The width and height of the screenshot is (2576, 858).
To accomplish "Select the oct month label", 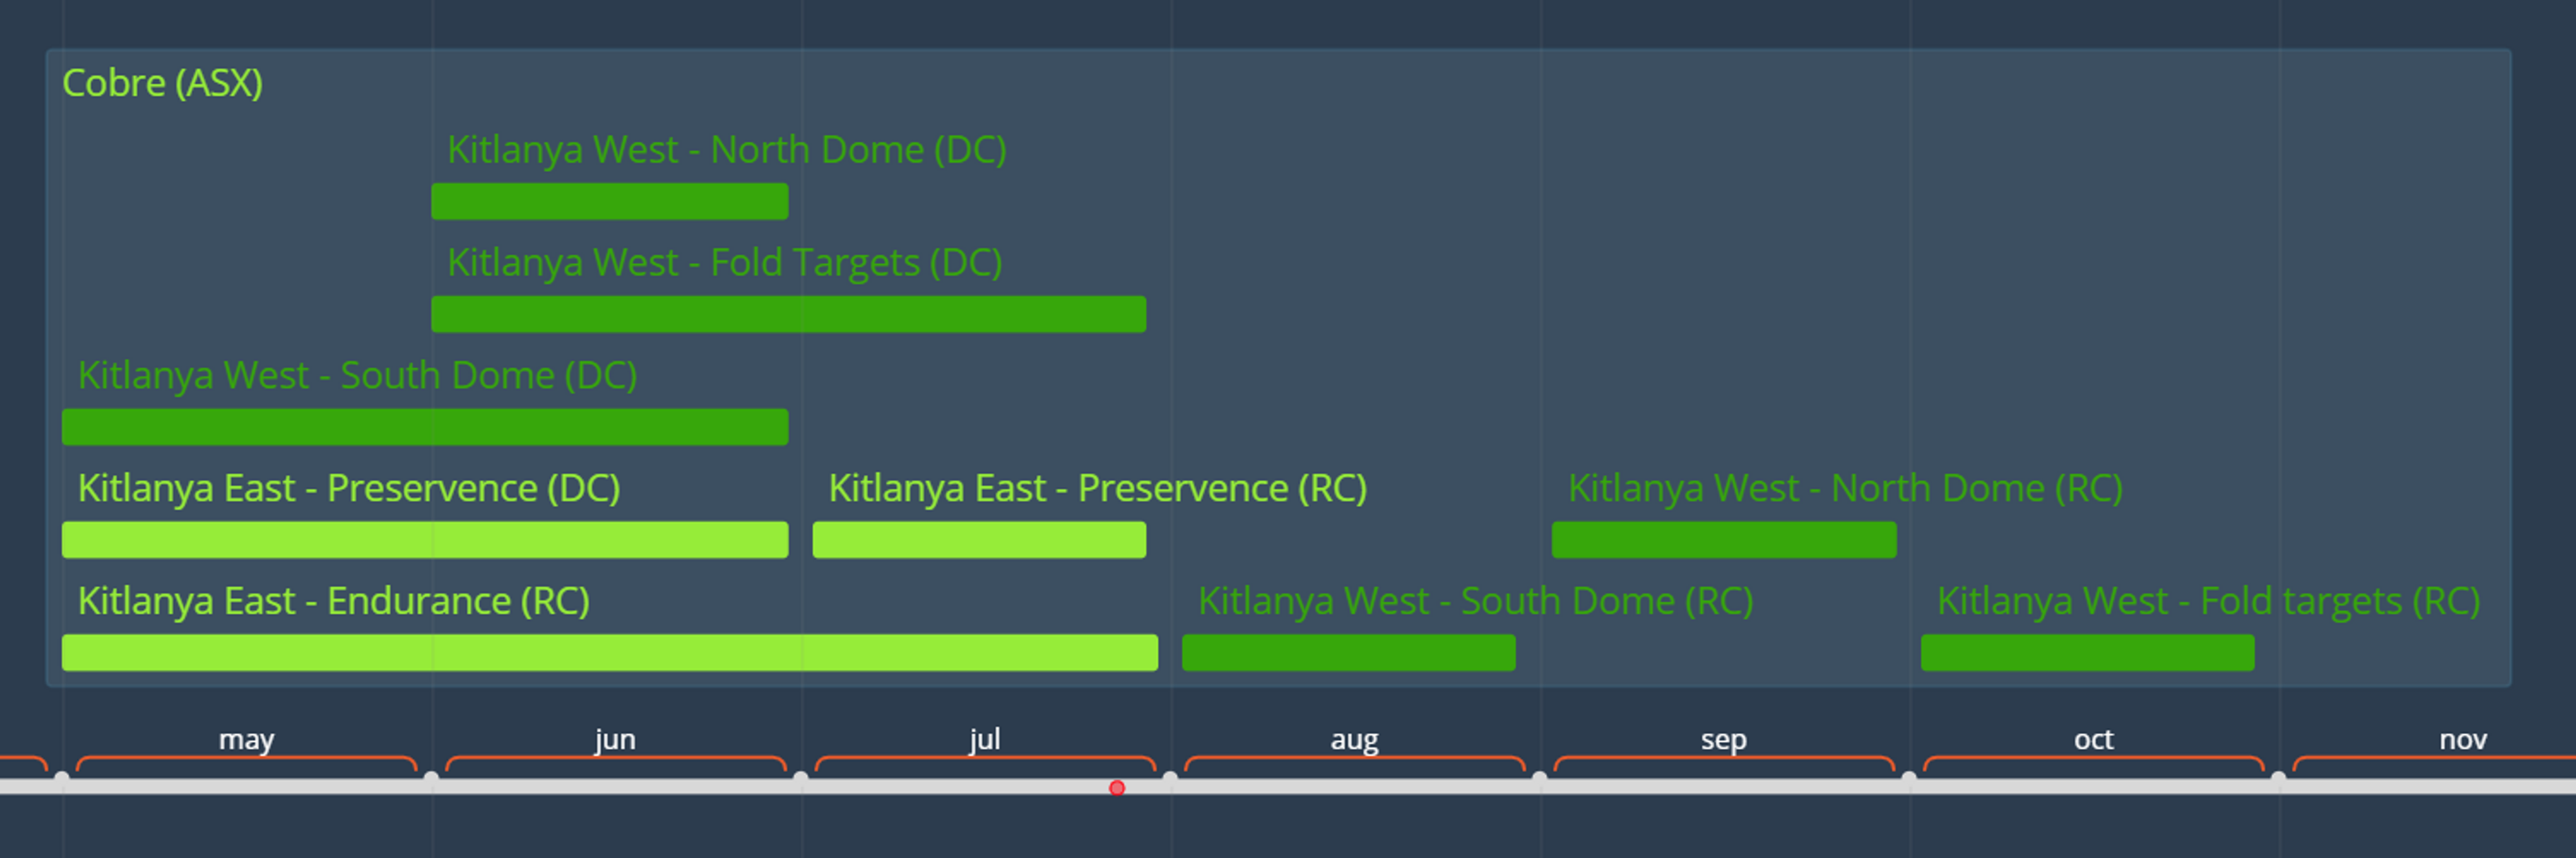I will [2093, 739].
